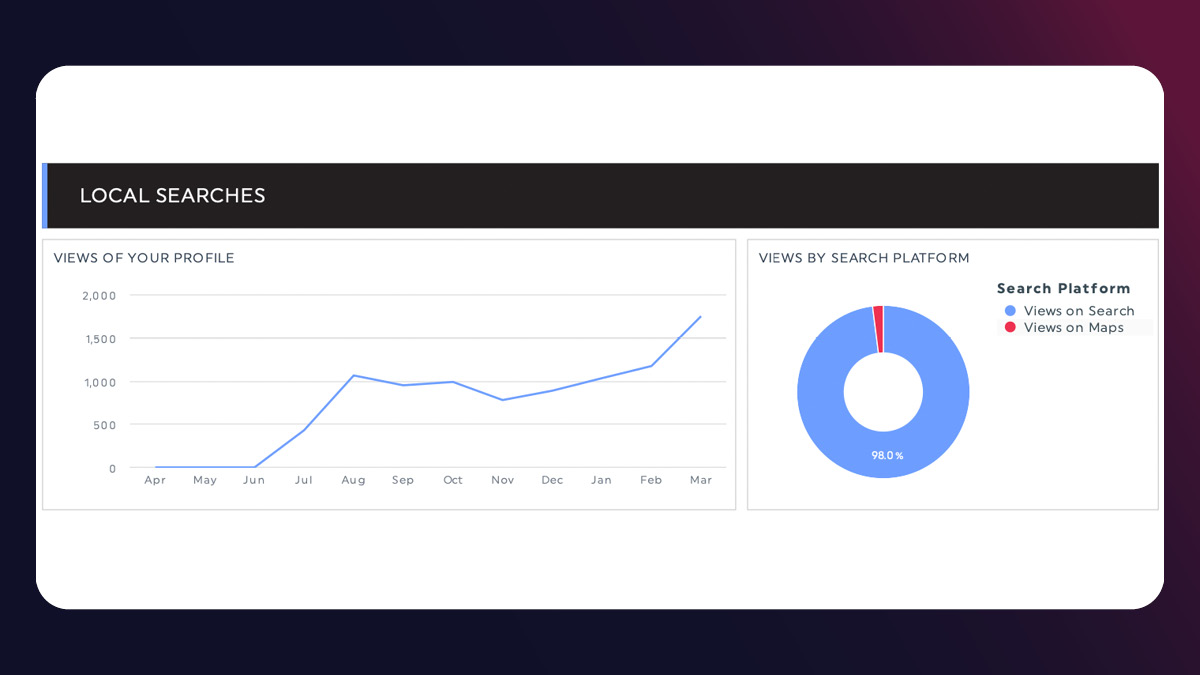
Task: Click the Jun x-axis label
Action: [254, 480]
